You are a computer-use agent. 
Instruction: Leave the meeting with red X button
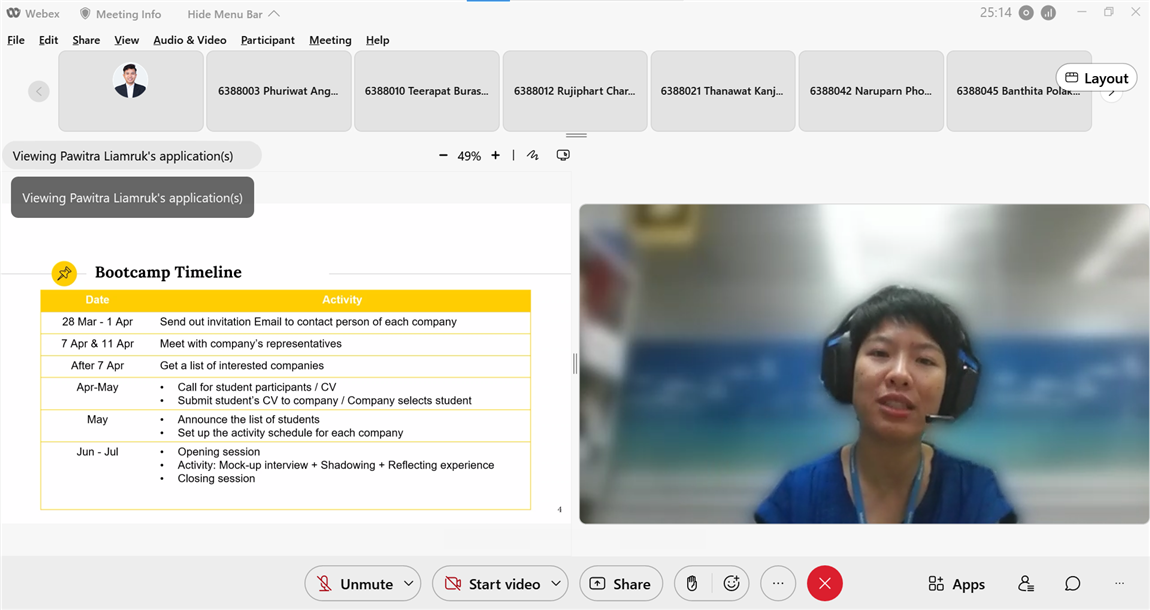(x=824, y=584)
